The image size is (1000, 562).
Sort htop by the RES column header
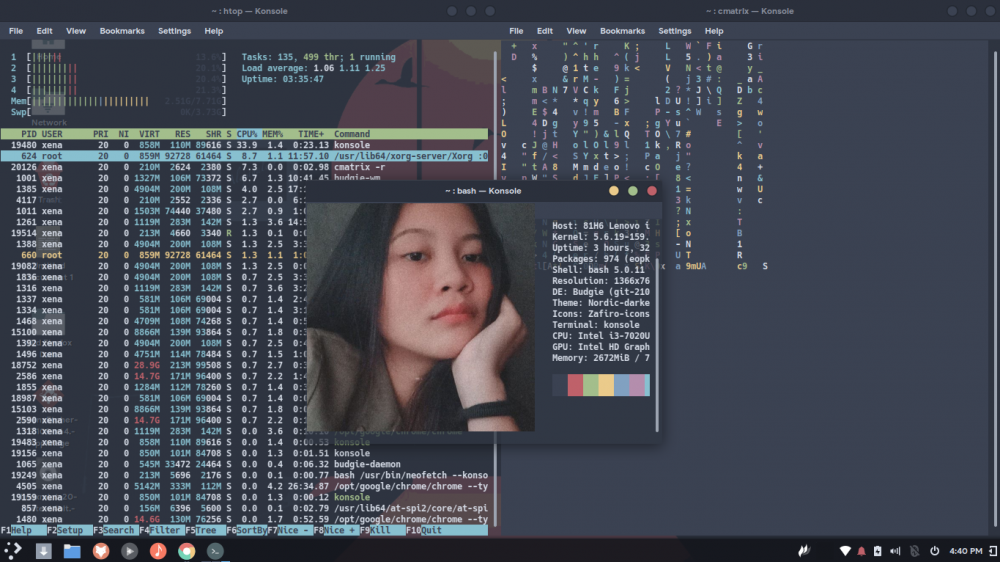tap(182, 134)
